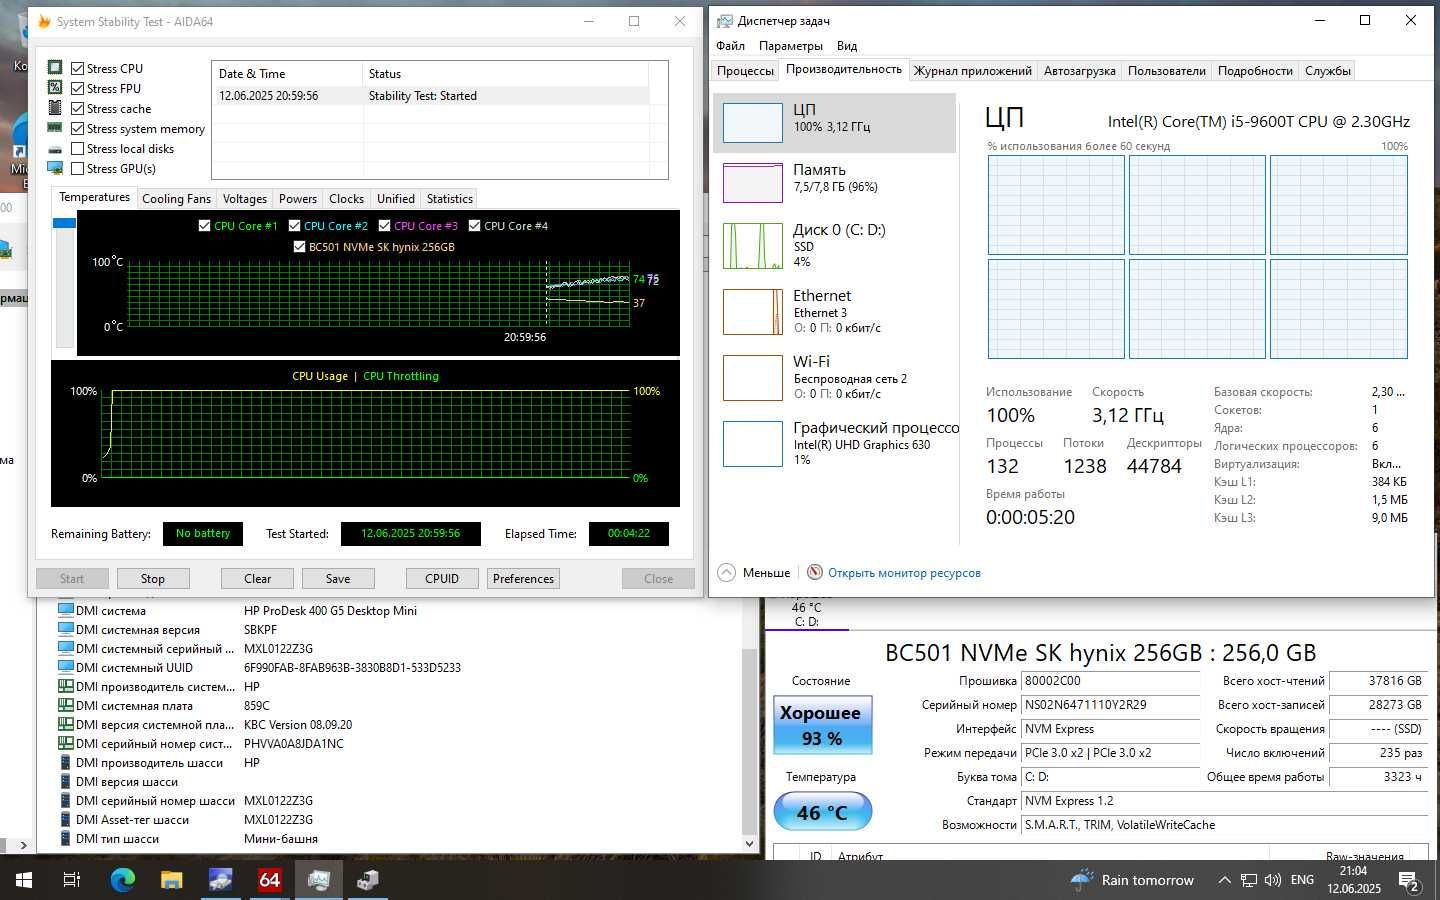Open Открыть монитор ресурсов link
1440x900 pixels.
[904, 573]
